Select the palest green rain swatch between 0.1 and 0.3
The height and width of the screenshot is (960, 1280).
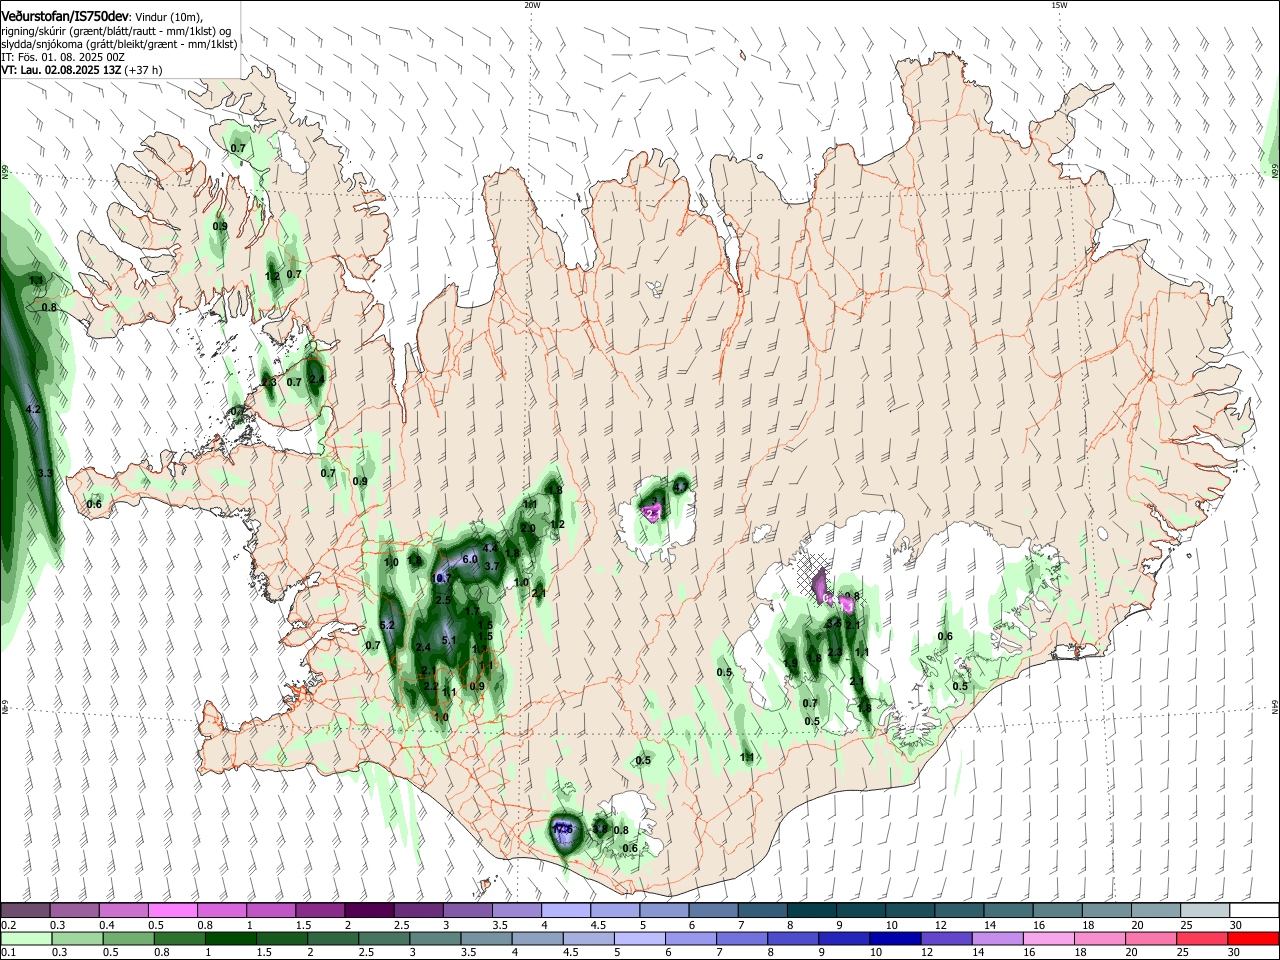[x=26, y=938]
